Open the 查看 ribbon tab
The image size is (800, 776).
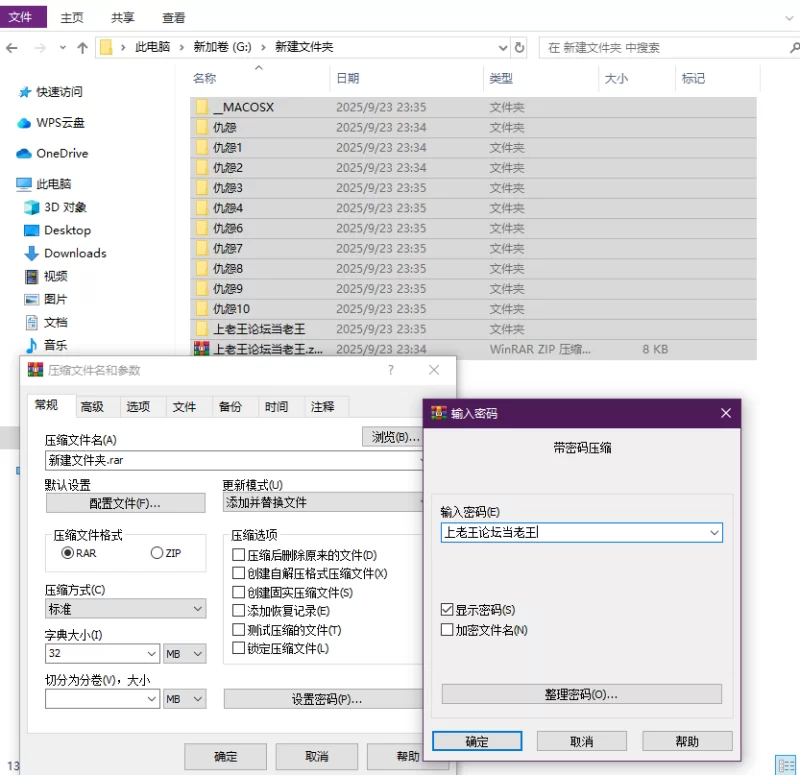tap(174, 17)
